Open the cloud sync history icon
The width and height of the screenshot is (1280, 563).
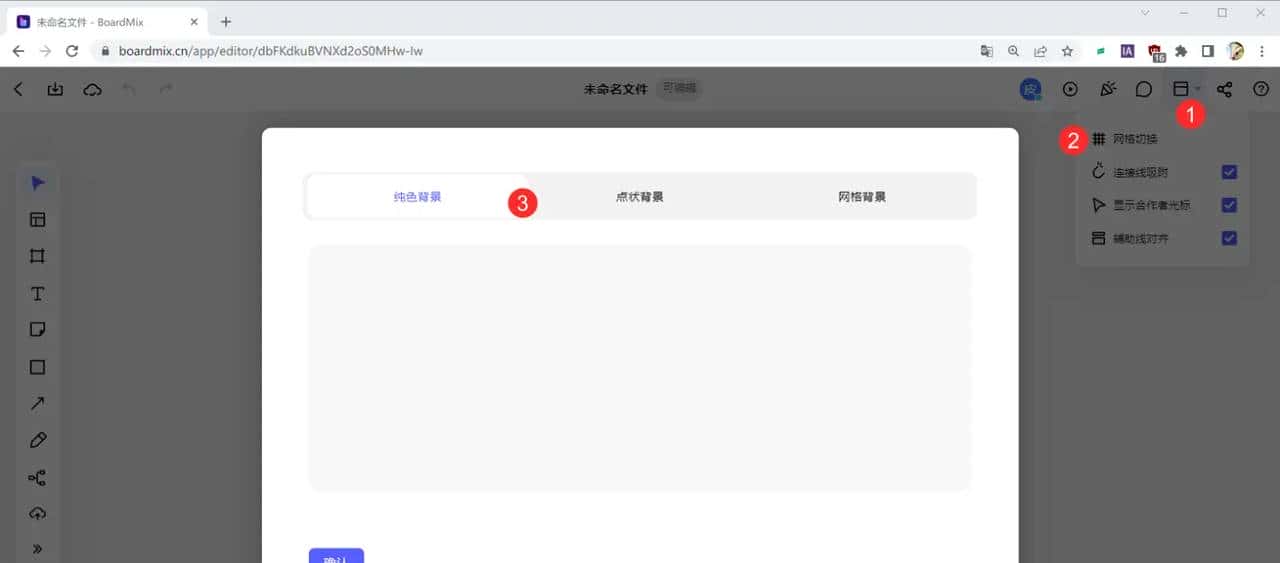[x=92, y=89]
